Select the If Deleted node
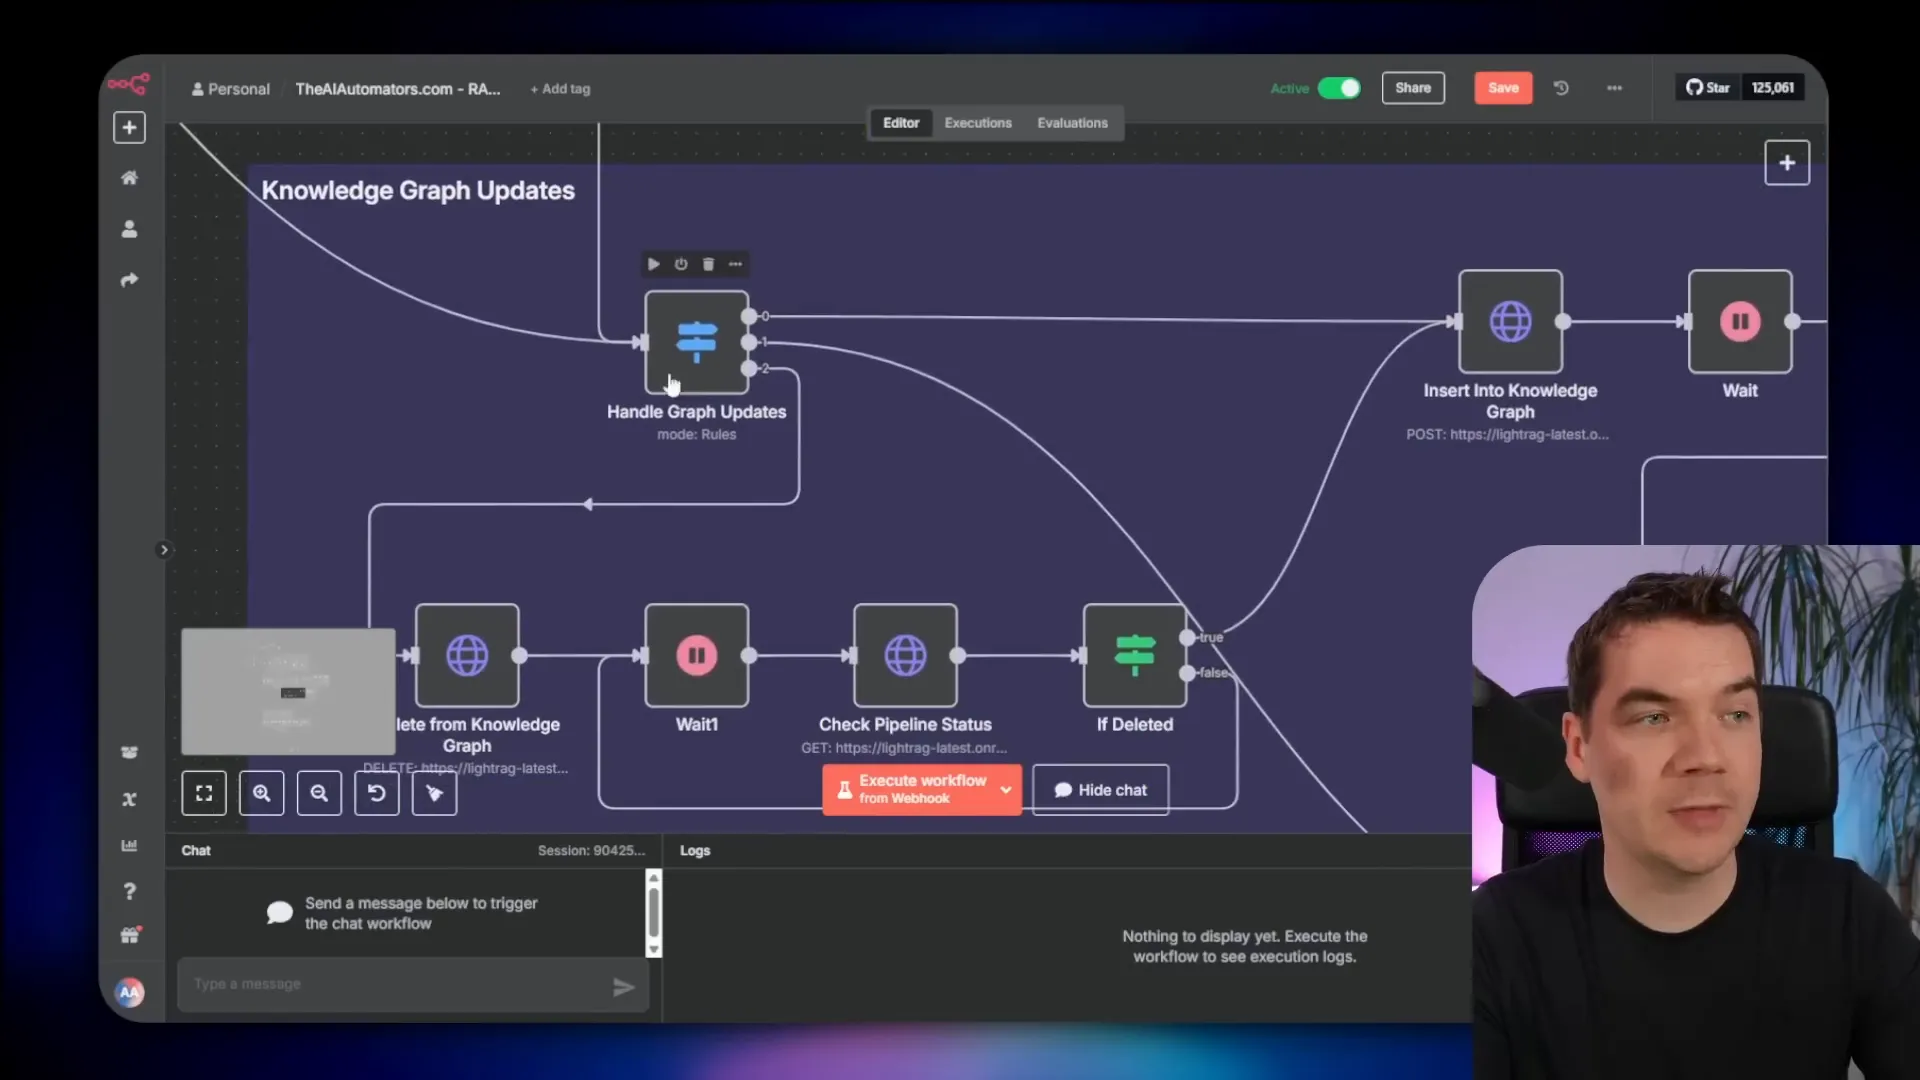The width and height of the screenshot is (1920, 1080). 1135,655
